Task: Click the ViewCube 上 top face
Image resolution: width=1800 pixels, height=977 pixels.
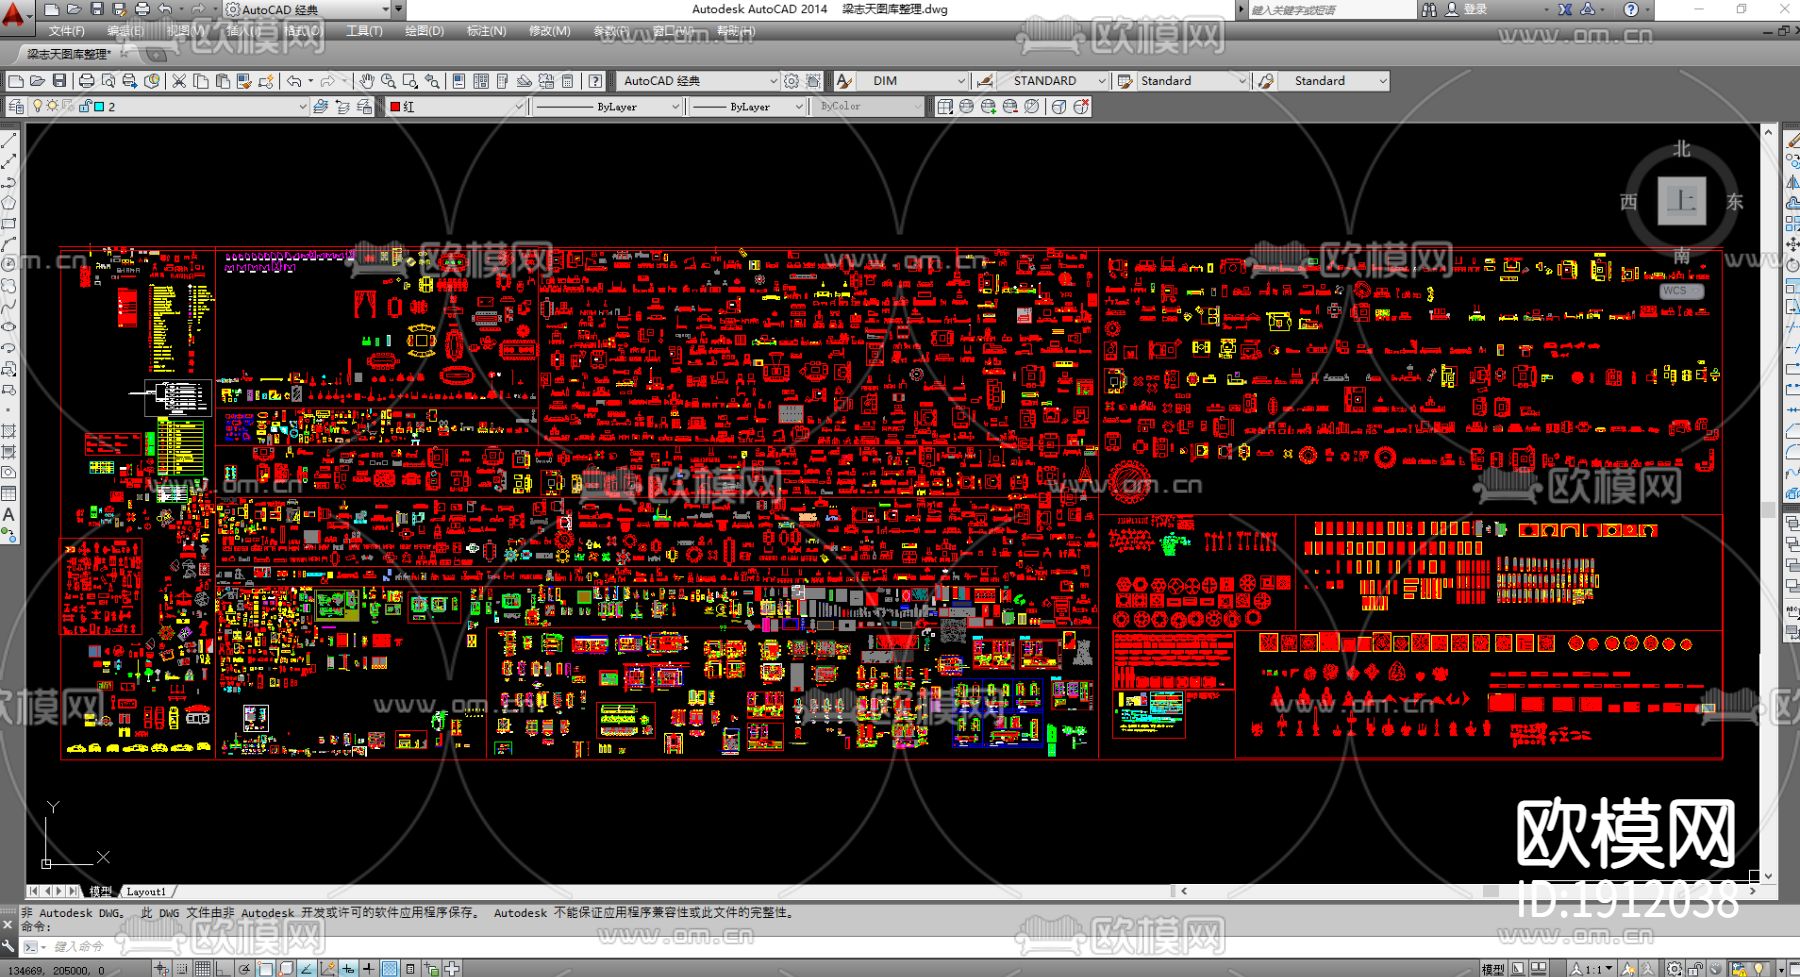Action: 1682,201
